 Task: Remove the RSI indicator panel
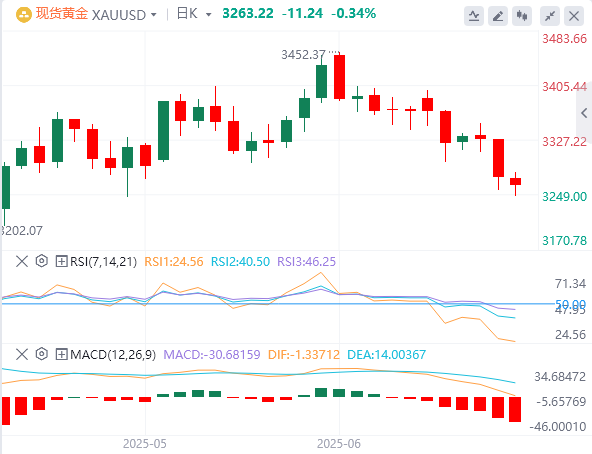pyautogui.click(x=22, y=261)
